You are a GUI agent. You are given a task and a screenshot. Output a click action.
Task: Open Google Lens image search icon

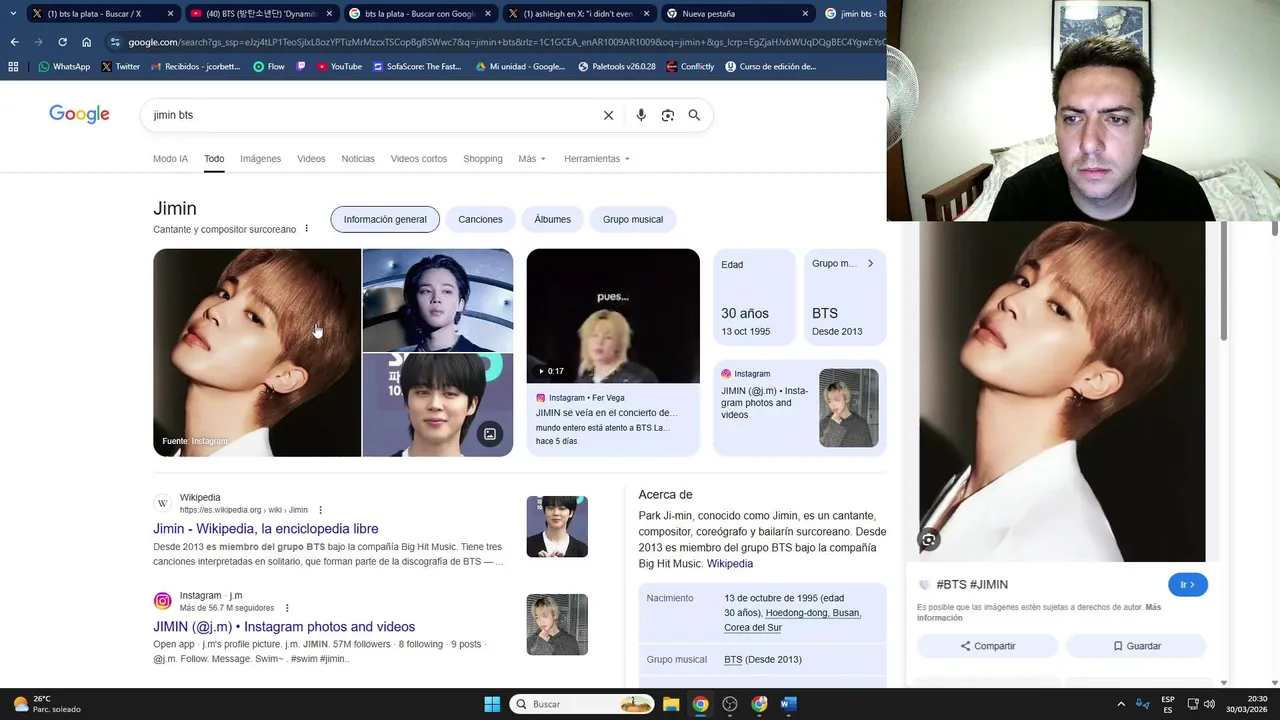click(668, 115)
